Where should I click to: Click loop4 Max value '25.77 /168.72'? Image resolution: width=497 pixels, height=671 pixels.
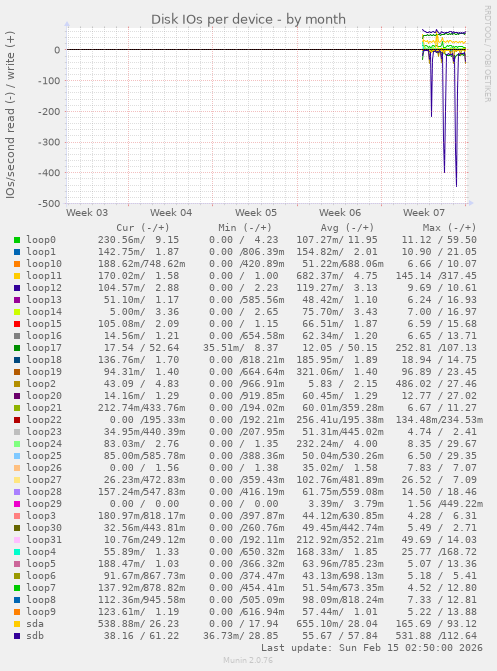coord(439,552)
